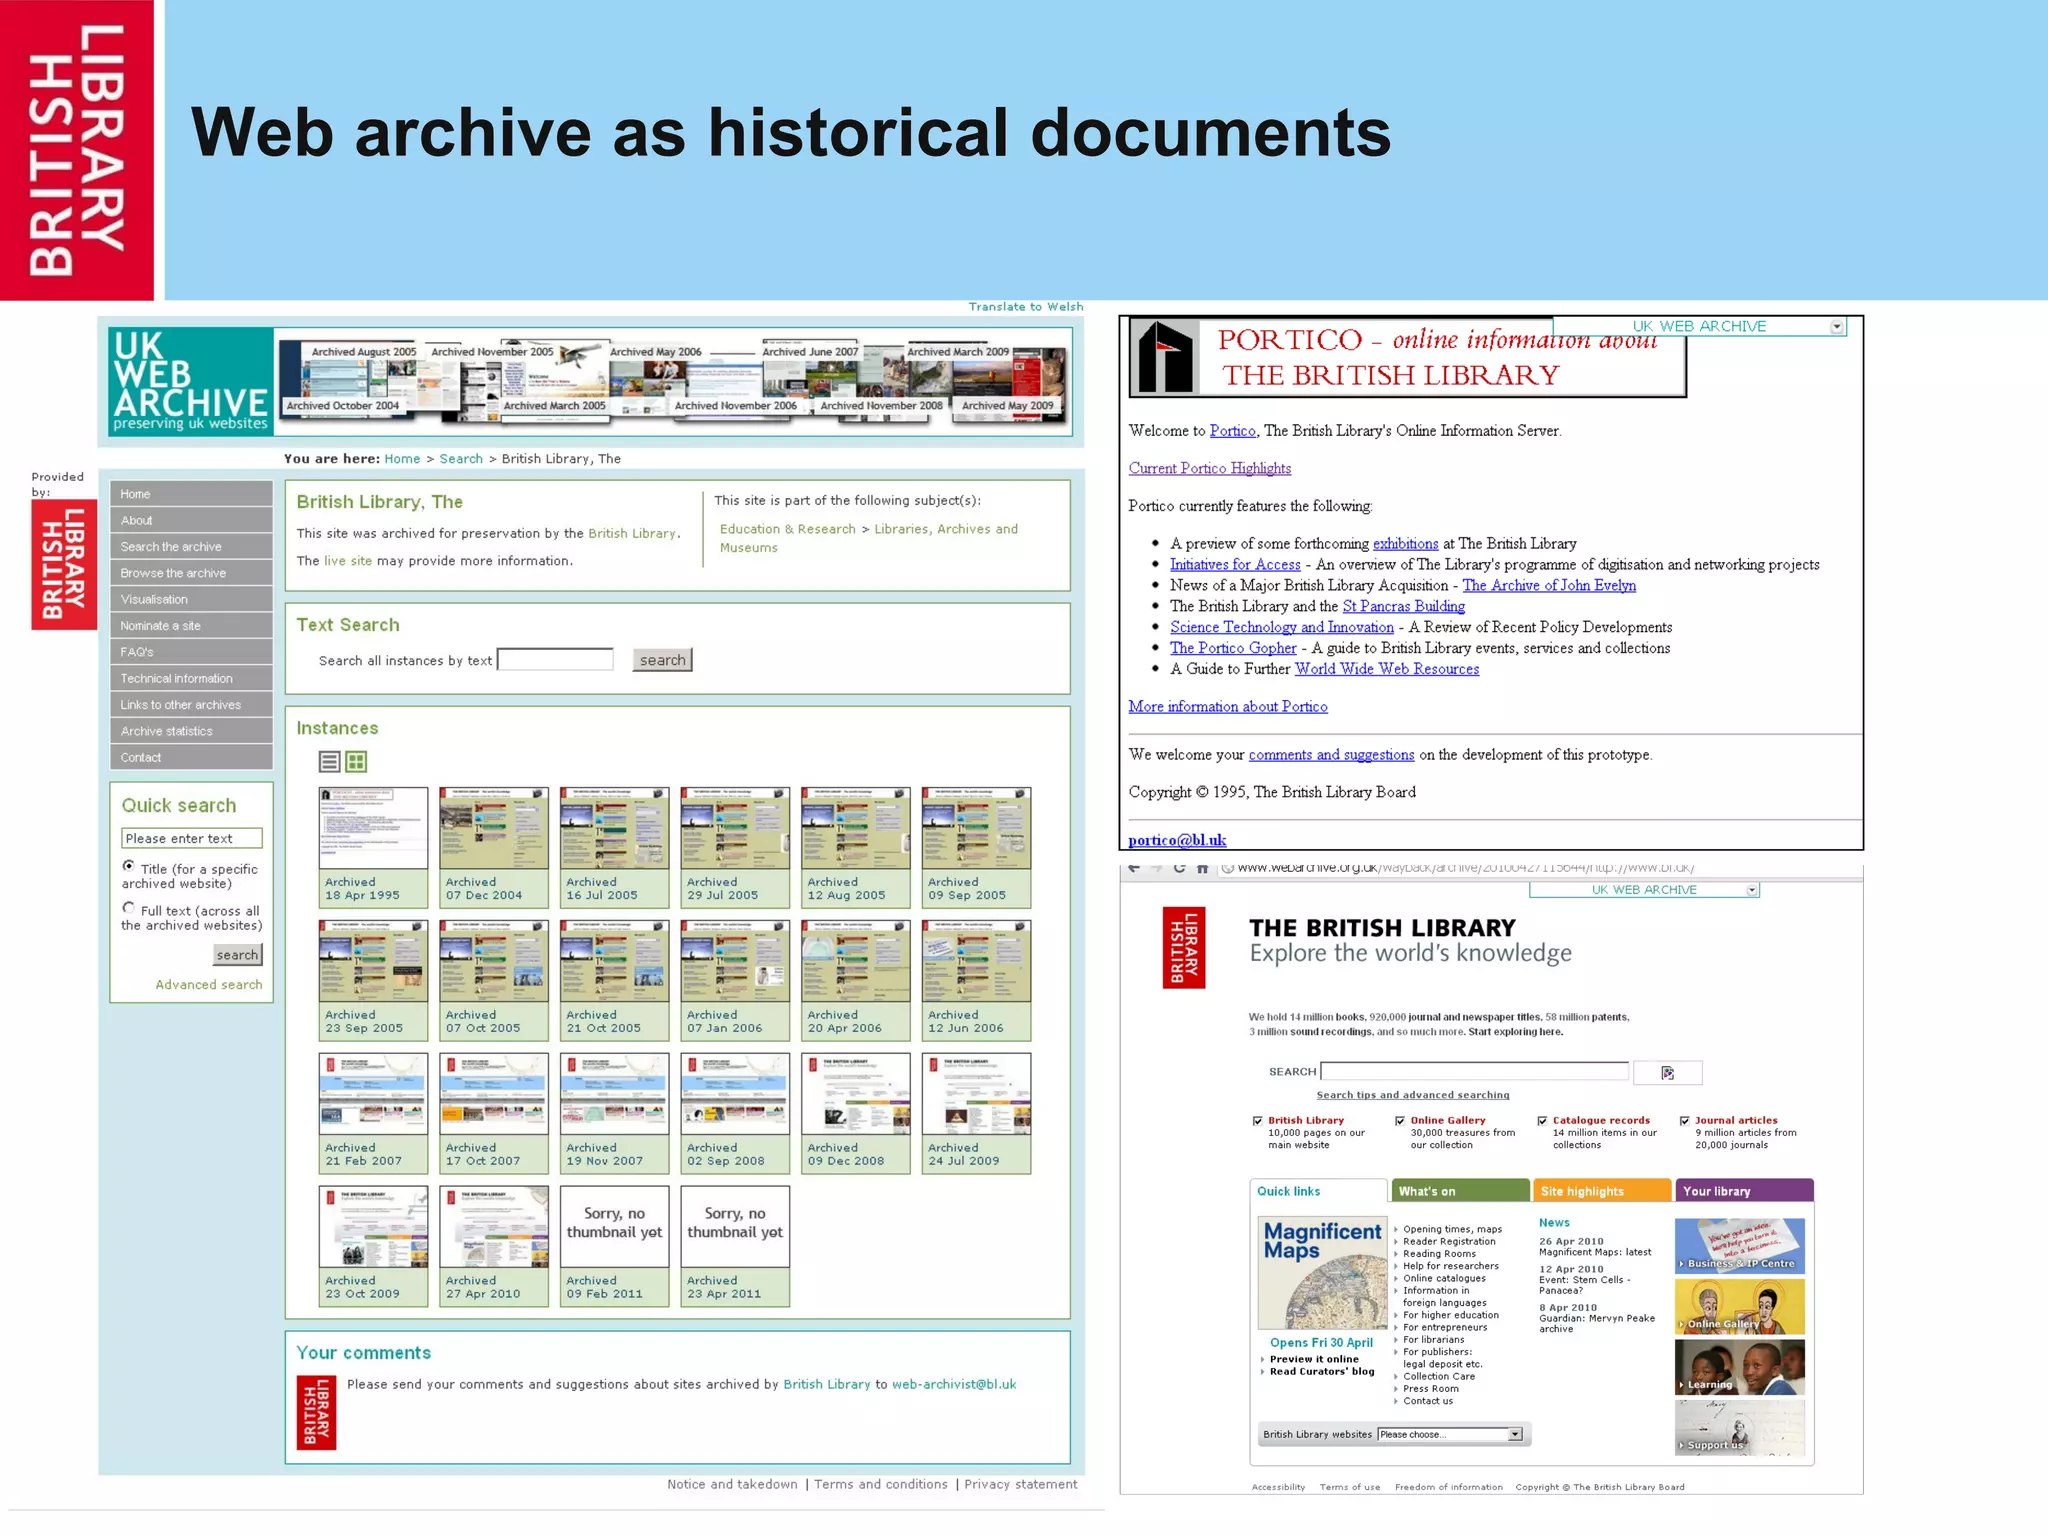Select Search the archive in sidebar
2048x1536 pixels.
tap(191, 547)
